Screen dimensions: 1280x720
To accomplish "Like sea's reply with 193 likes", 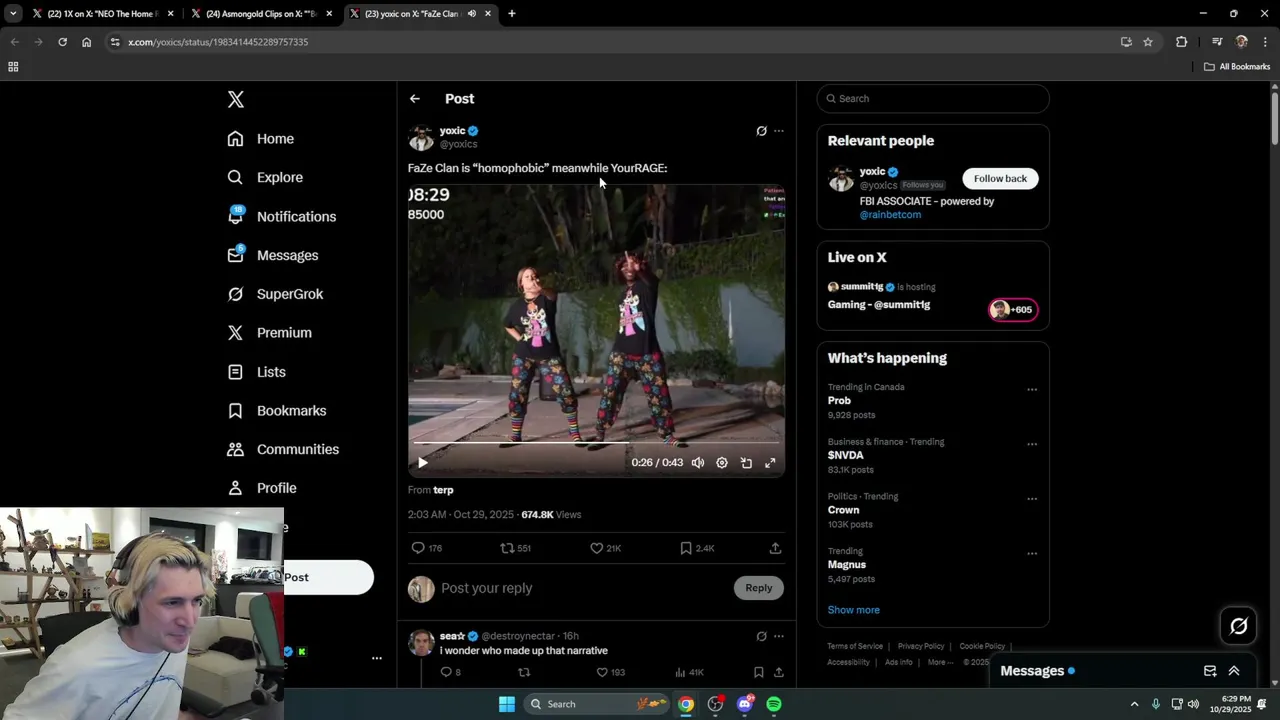I will pyautogui.click(x=610, y=673).
